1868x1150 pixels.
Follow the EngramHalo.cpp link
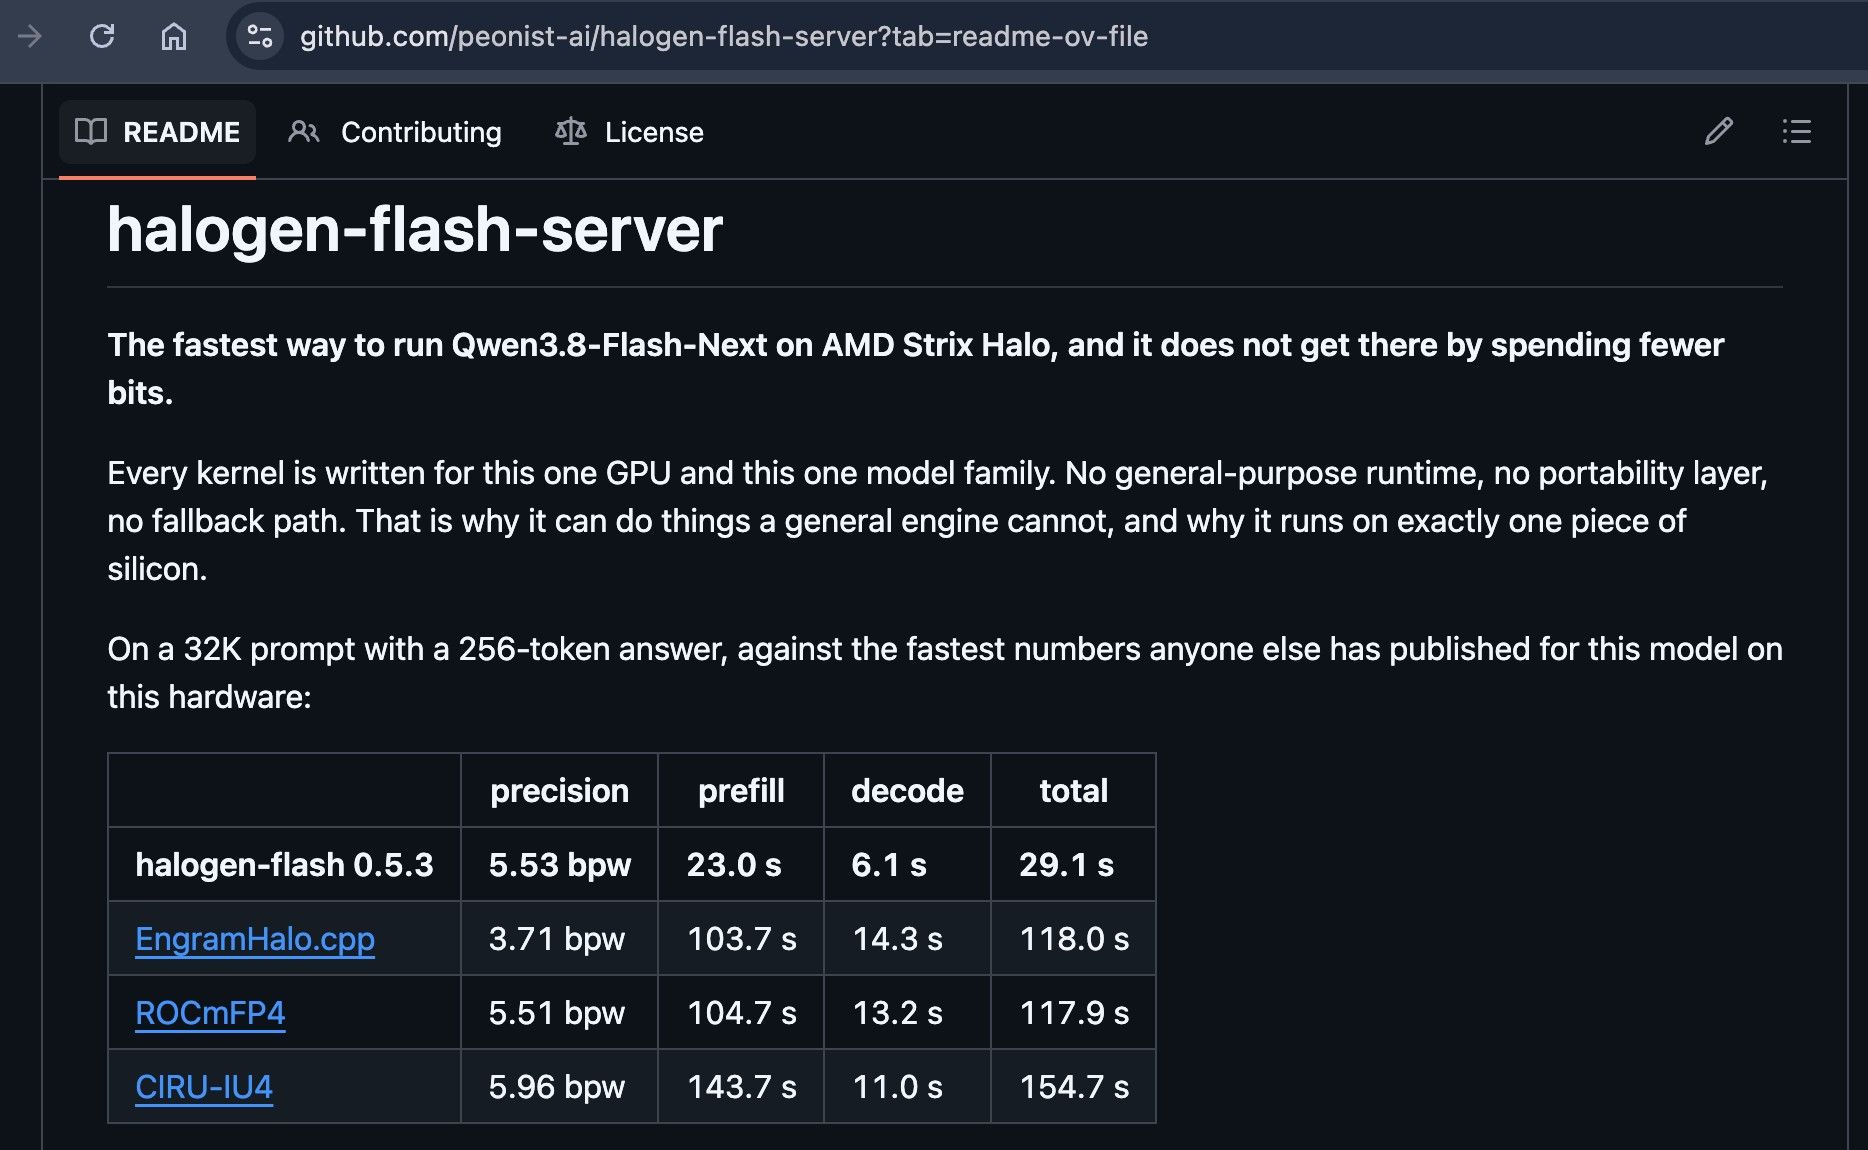pos(255,939)
